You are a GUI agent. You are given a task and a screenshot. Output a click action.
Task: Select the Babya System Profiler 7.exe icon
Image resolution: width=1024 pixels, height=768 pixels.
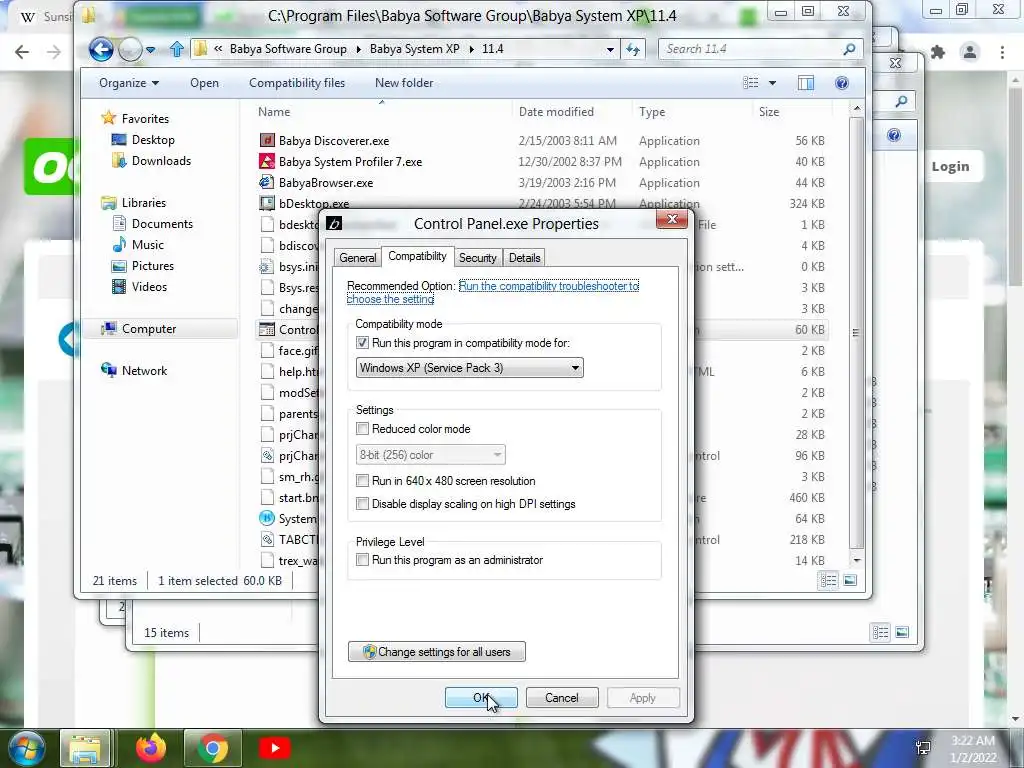[266, 161]
